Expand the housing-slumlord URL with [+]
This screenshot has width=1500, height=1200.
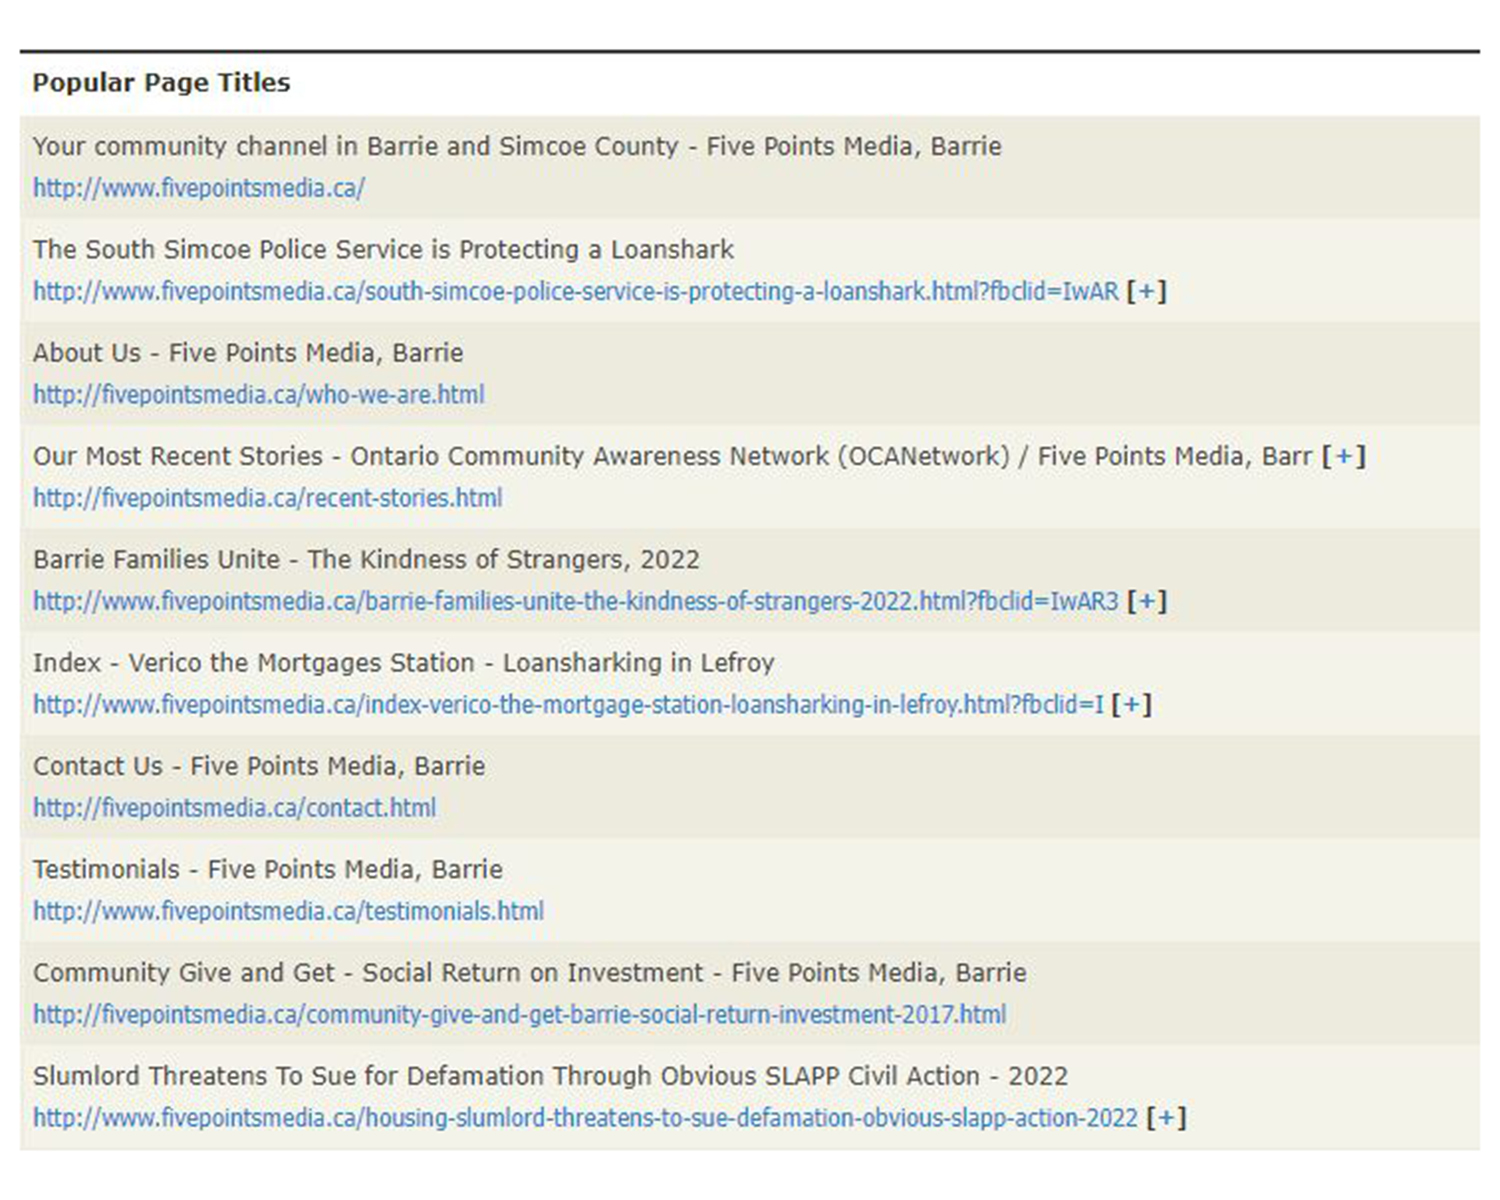click(1167, 1117)
